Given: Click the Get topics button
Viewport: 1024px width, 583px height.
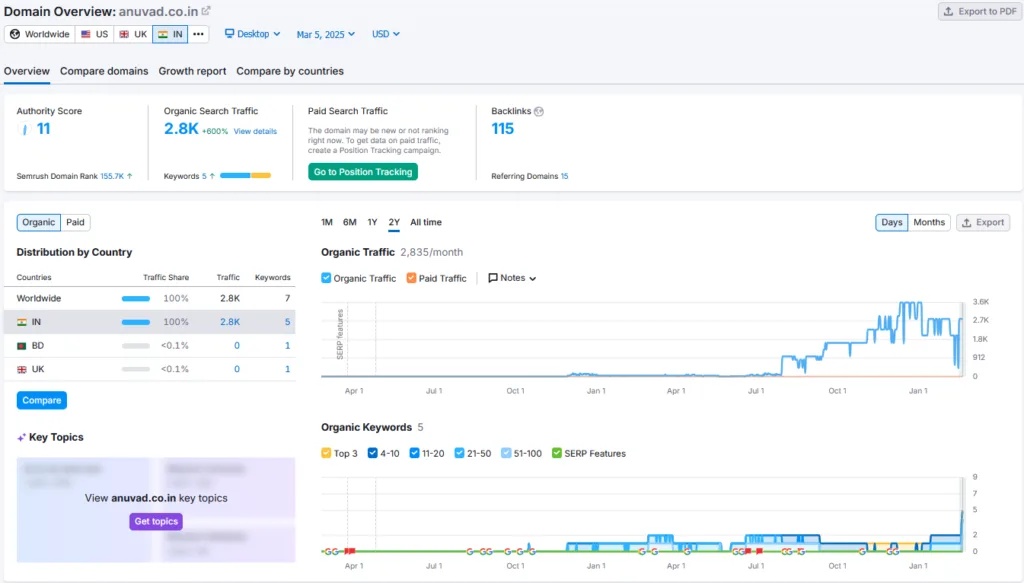Looking at the screenshot, I should [156, 521].
